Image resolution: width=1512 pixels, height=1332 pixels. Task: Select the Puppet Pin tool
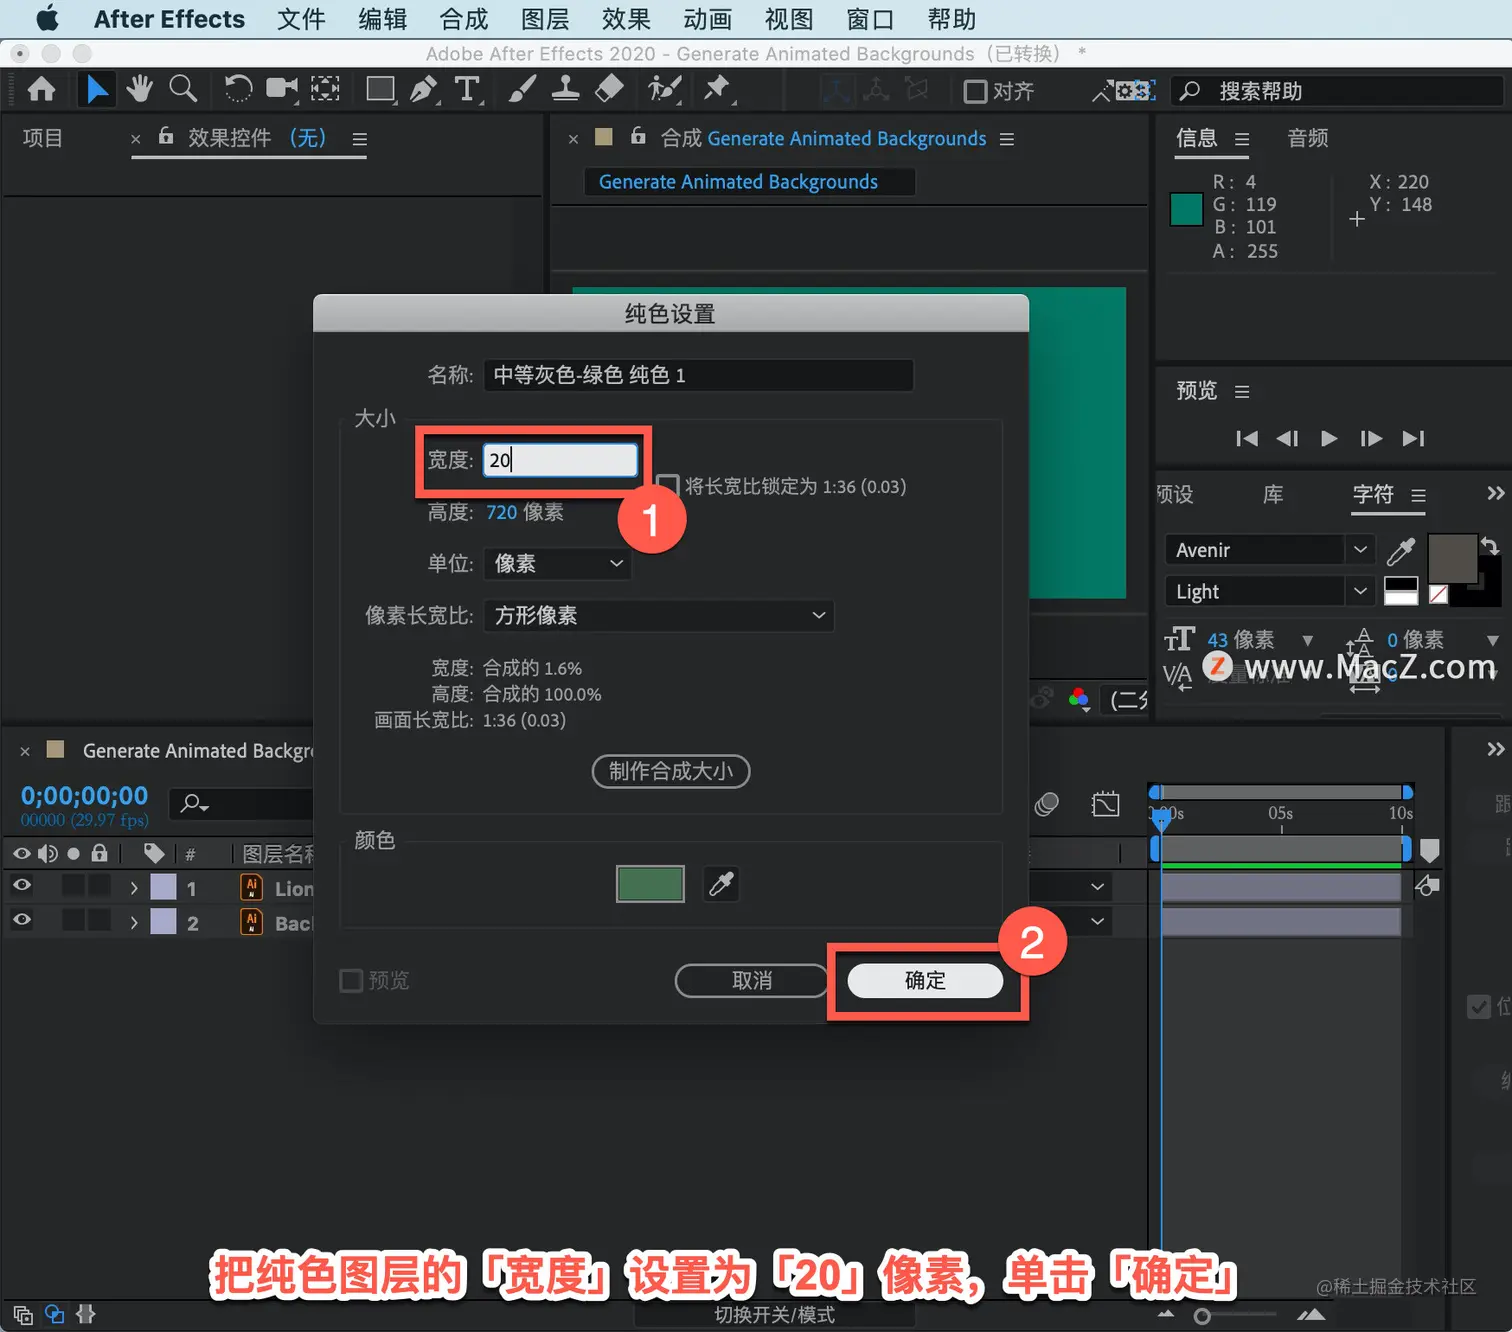(x=717, y=90)
